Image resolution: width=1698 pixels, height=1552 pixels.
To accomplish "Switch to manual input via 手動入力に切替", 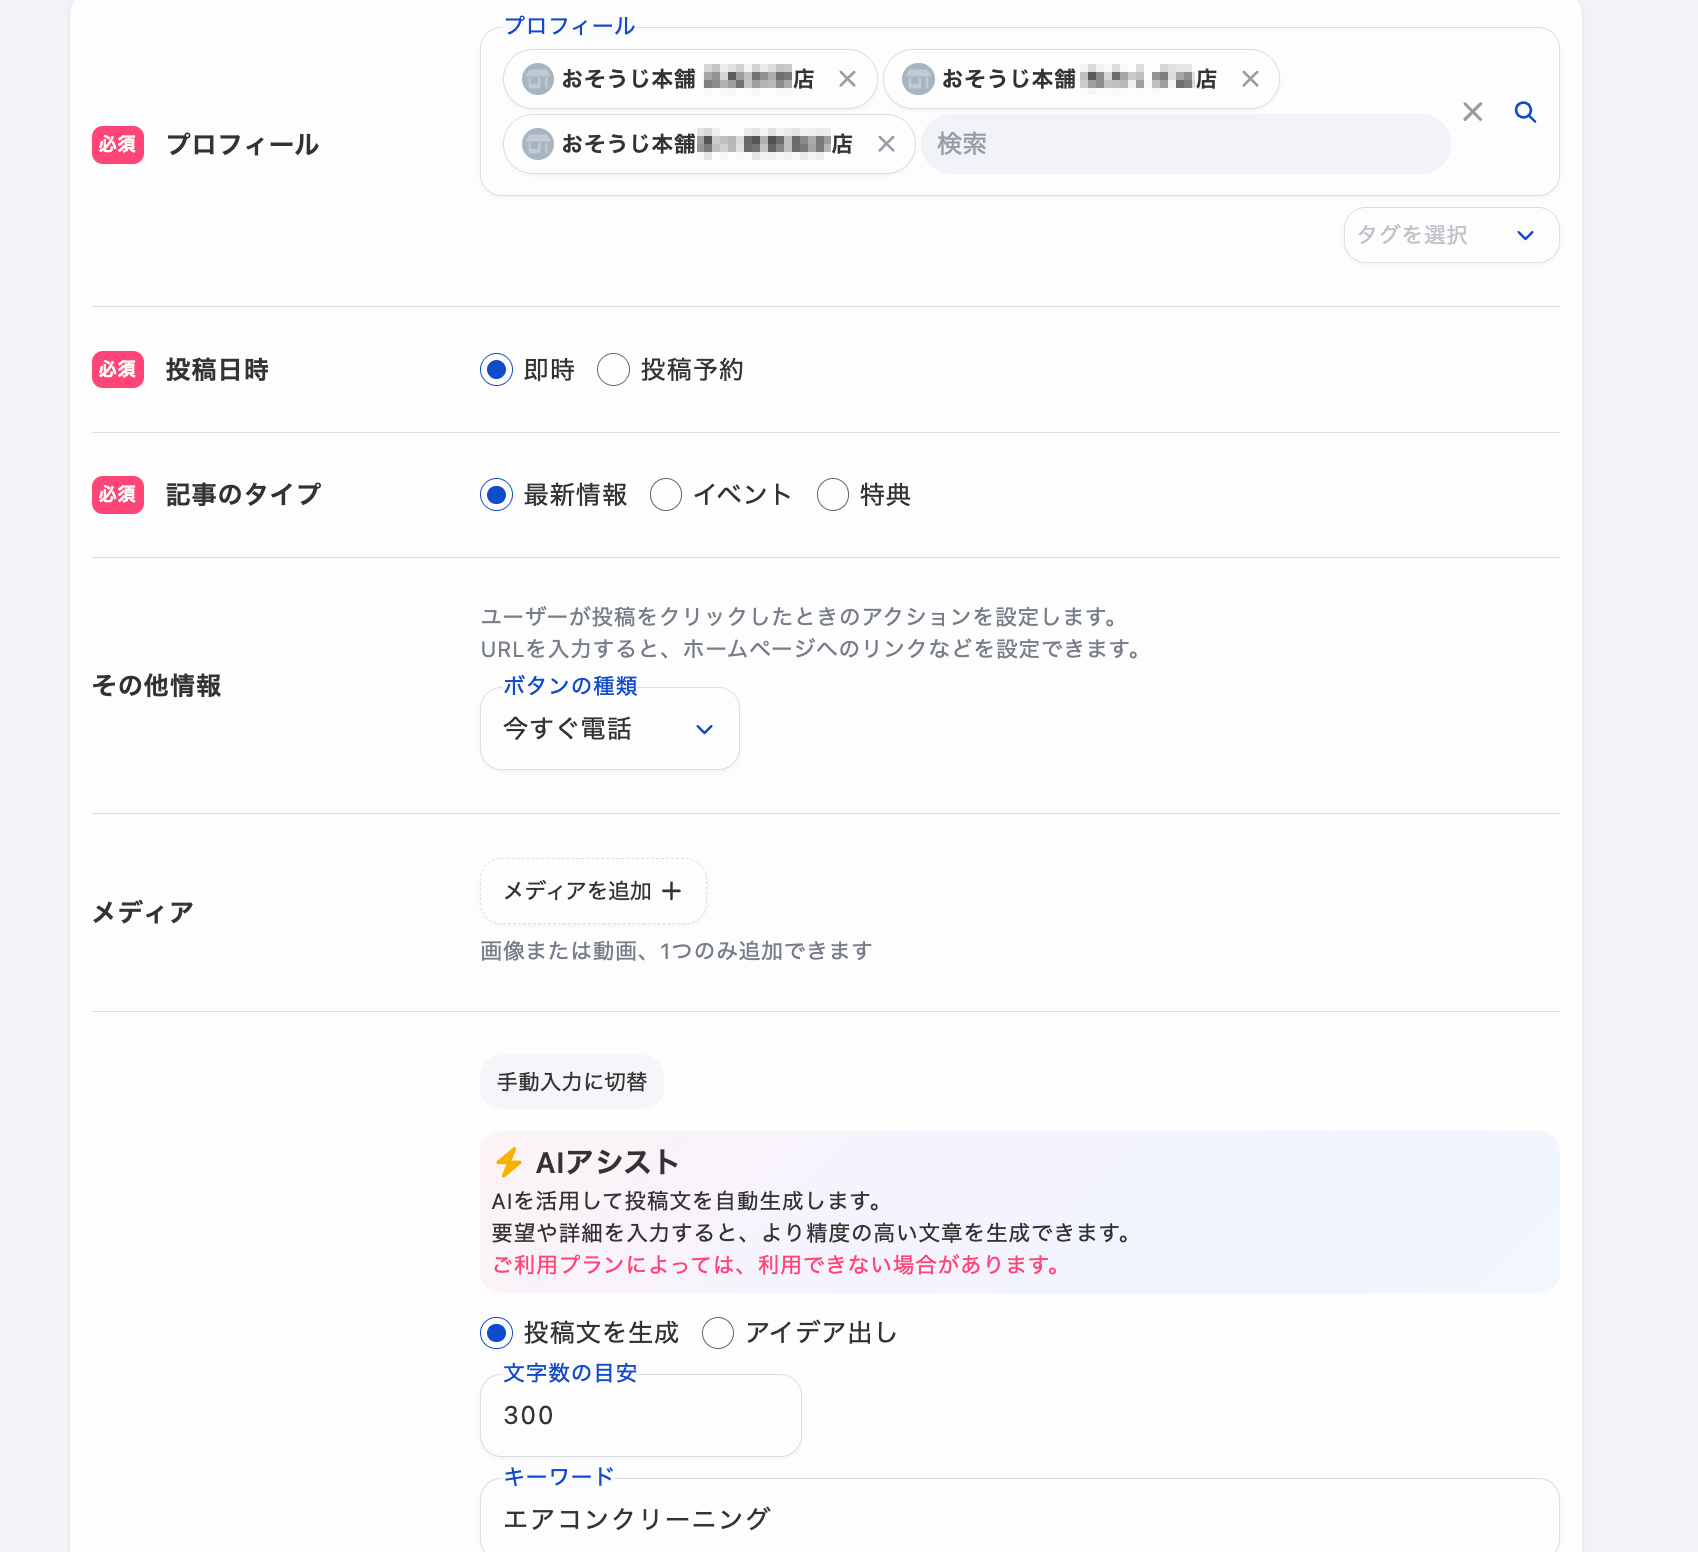I will click(x=572, y=1082).
